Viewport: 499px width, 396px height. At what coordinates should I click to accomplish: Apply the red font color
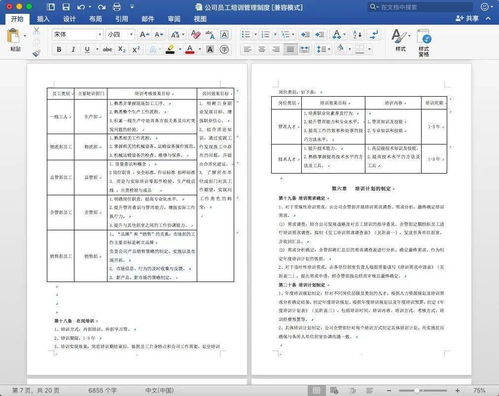pyautogui.click(x=190, y=49)
